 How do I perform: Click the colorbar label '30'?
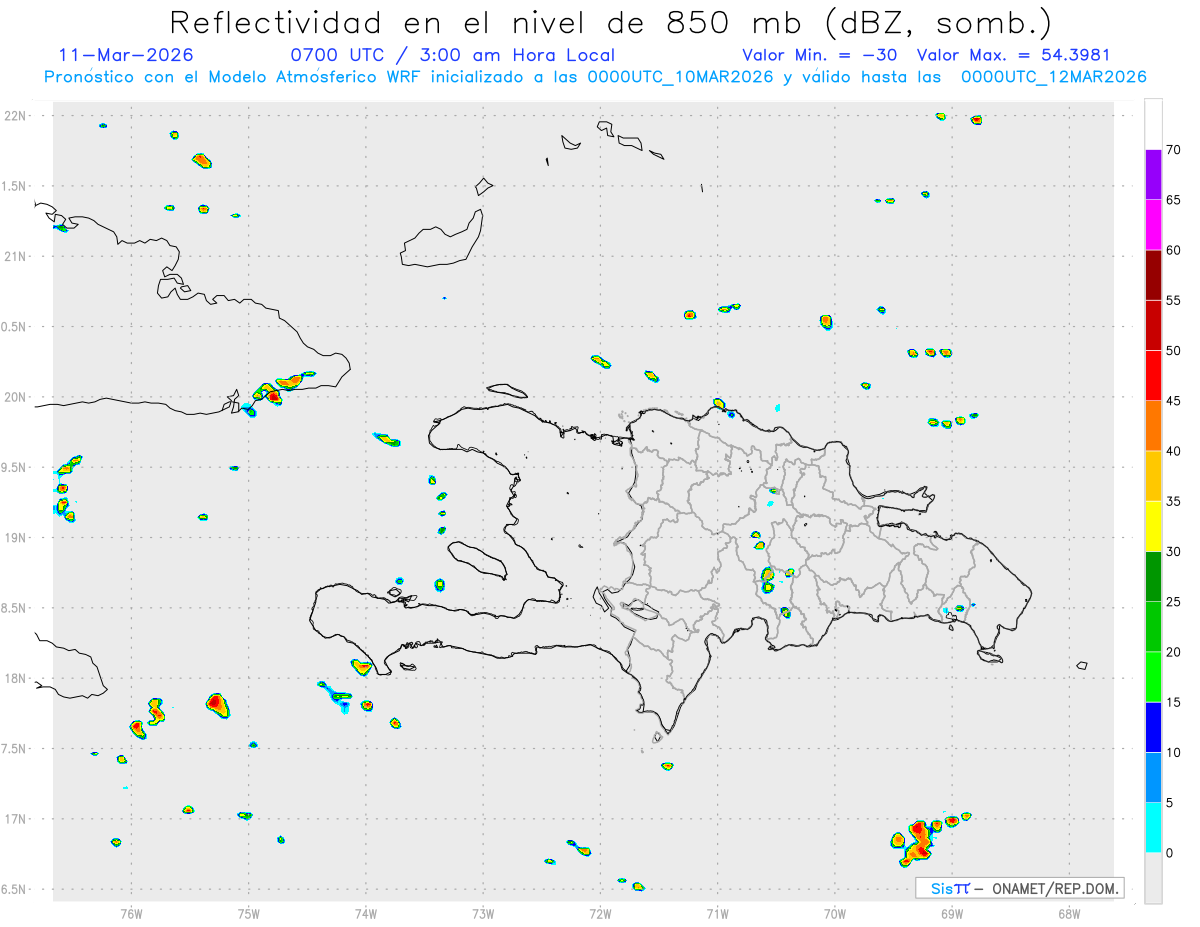[1174, 551]
